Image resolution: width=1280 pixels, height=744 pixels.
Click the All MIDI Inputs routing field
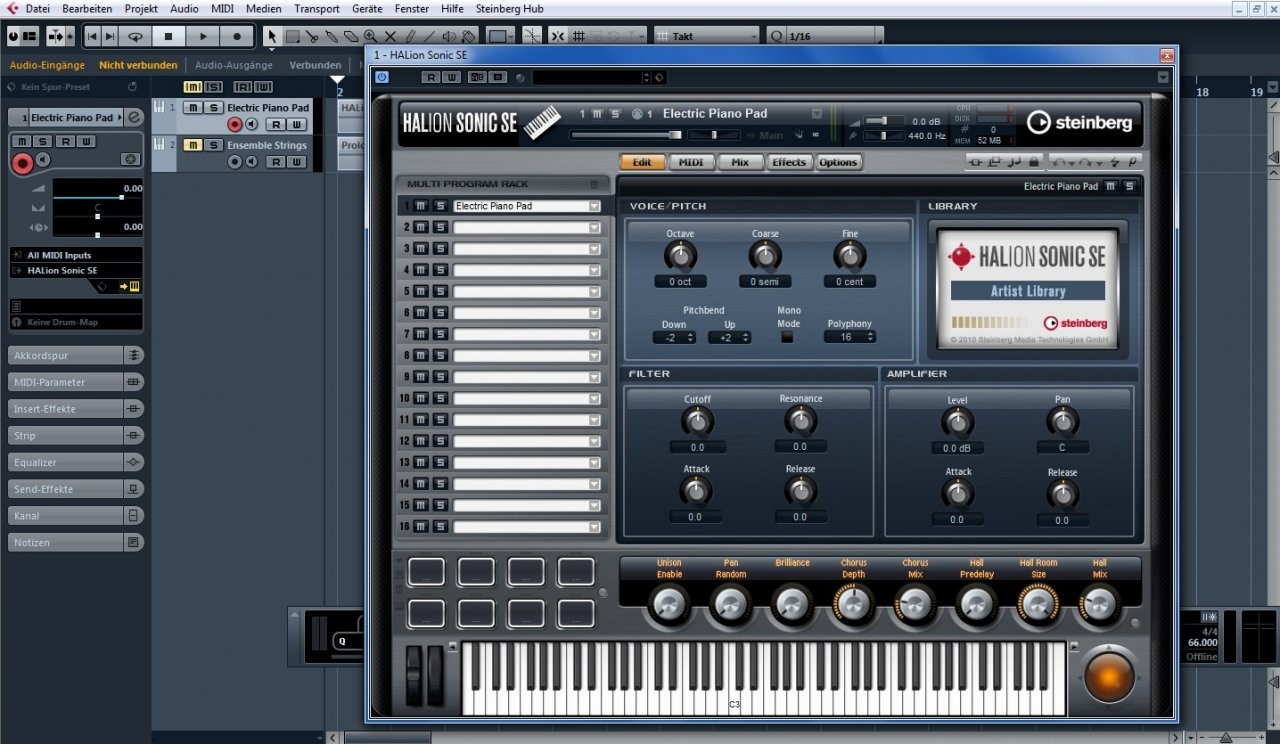coord(75,255)
